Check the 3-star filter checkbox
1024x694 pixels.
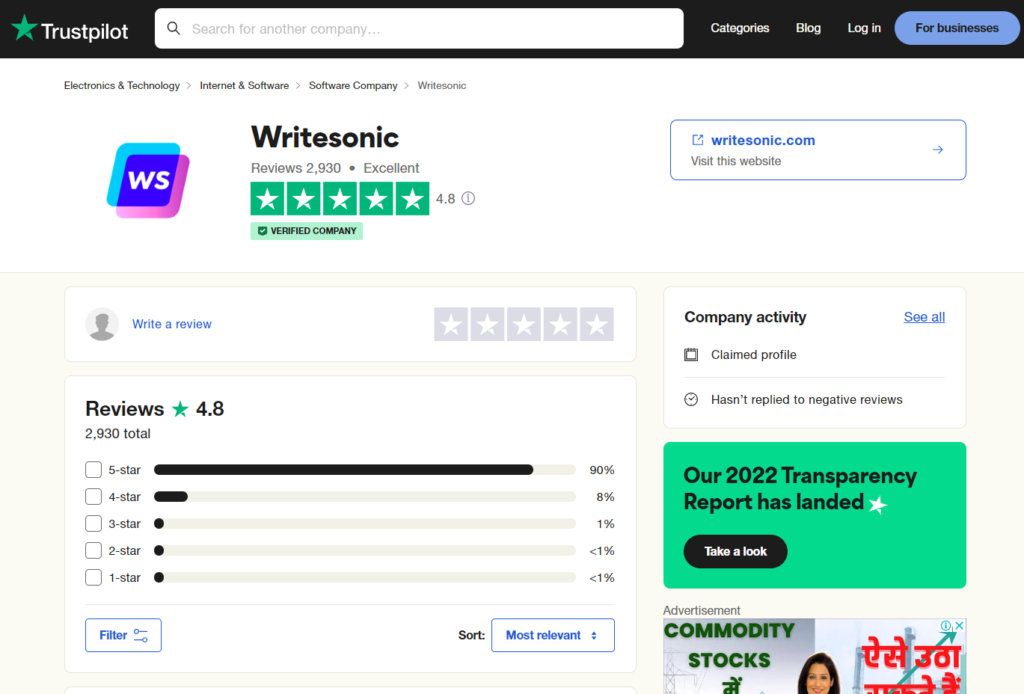[93, 524]
